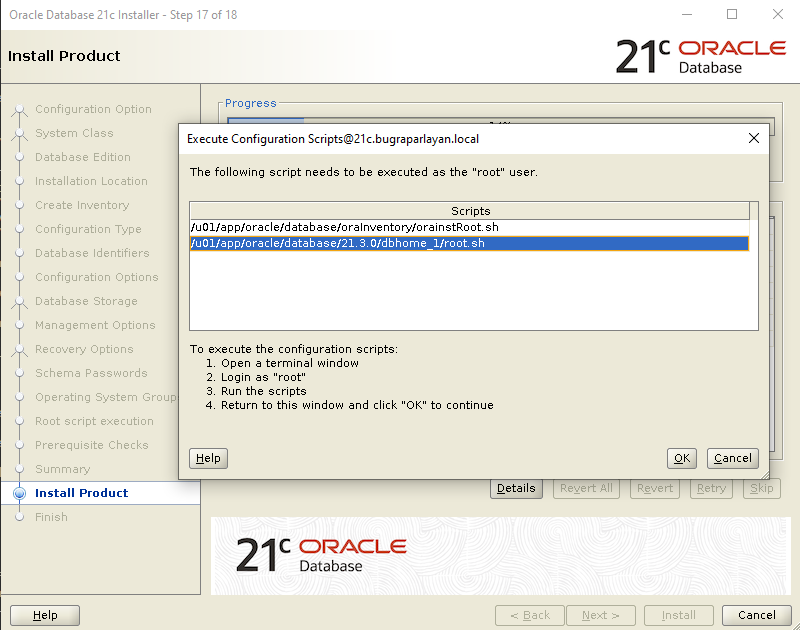Click the Database Storage step node icon
This screenshot has width=800, height=630.
pos(19,301)
